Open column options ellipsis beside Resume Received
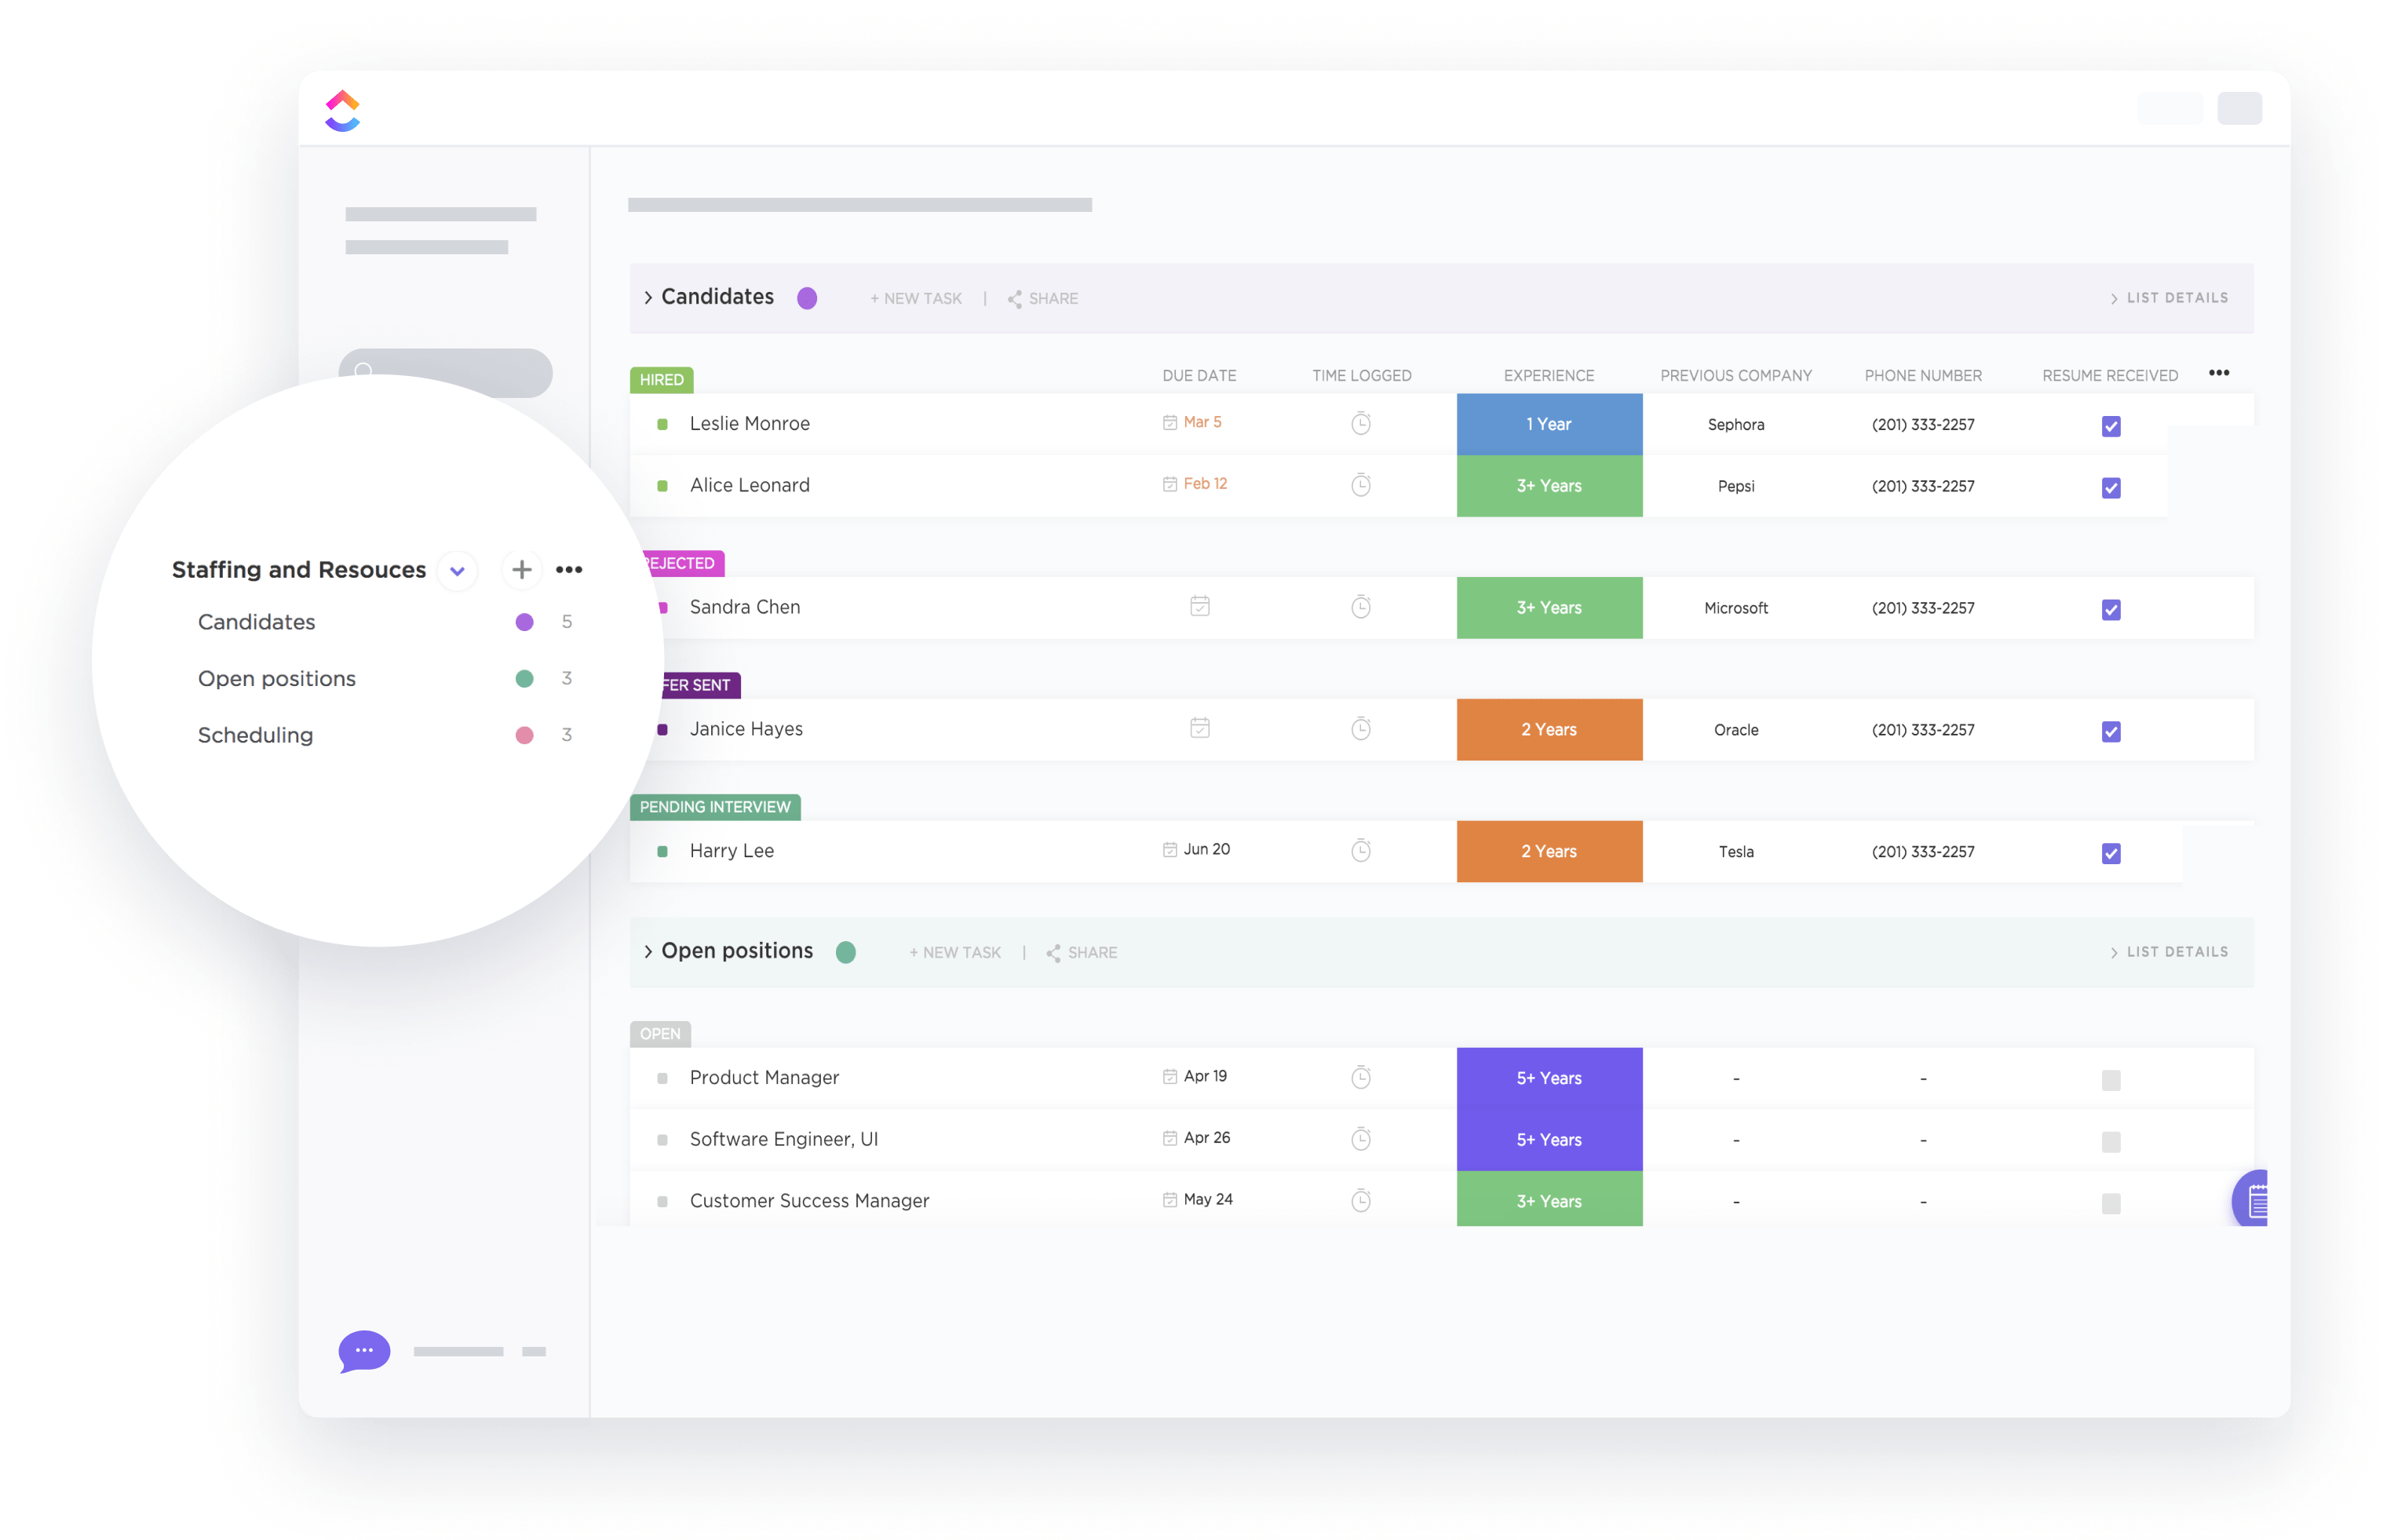The image size is (2383, 1540). pyautogui.click(x=2218, y=373)
